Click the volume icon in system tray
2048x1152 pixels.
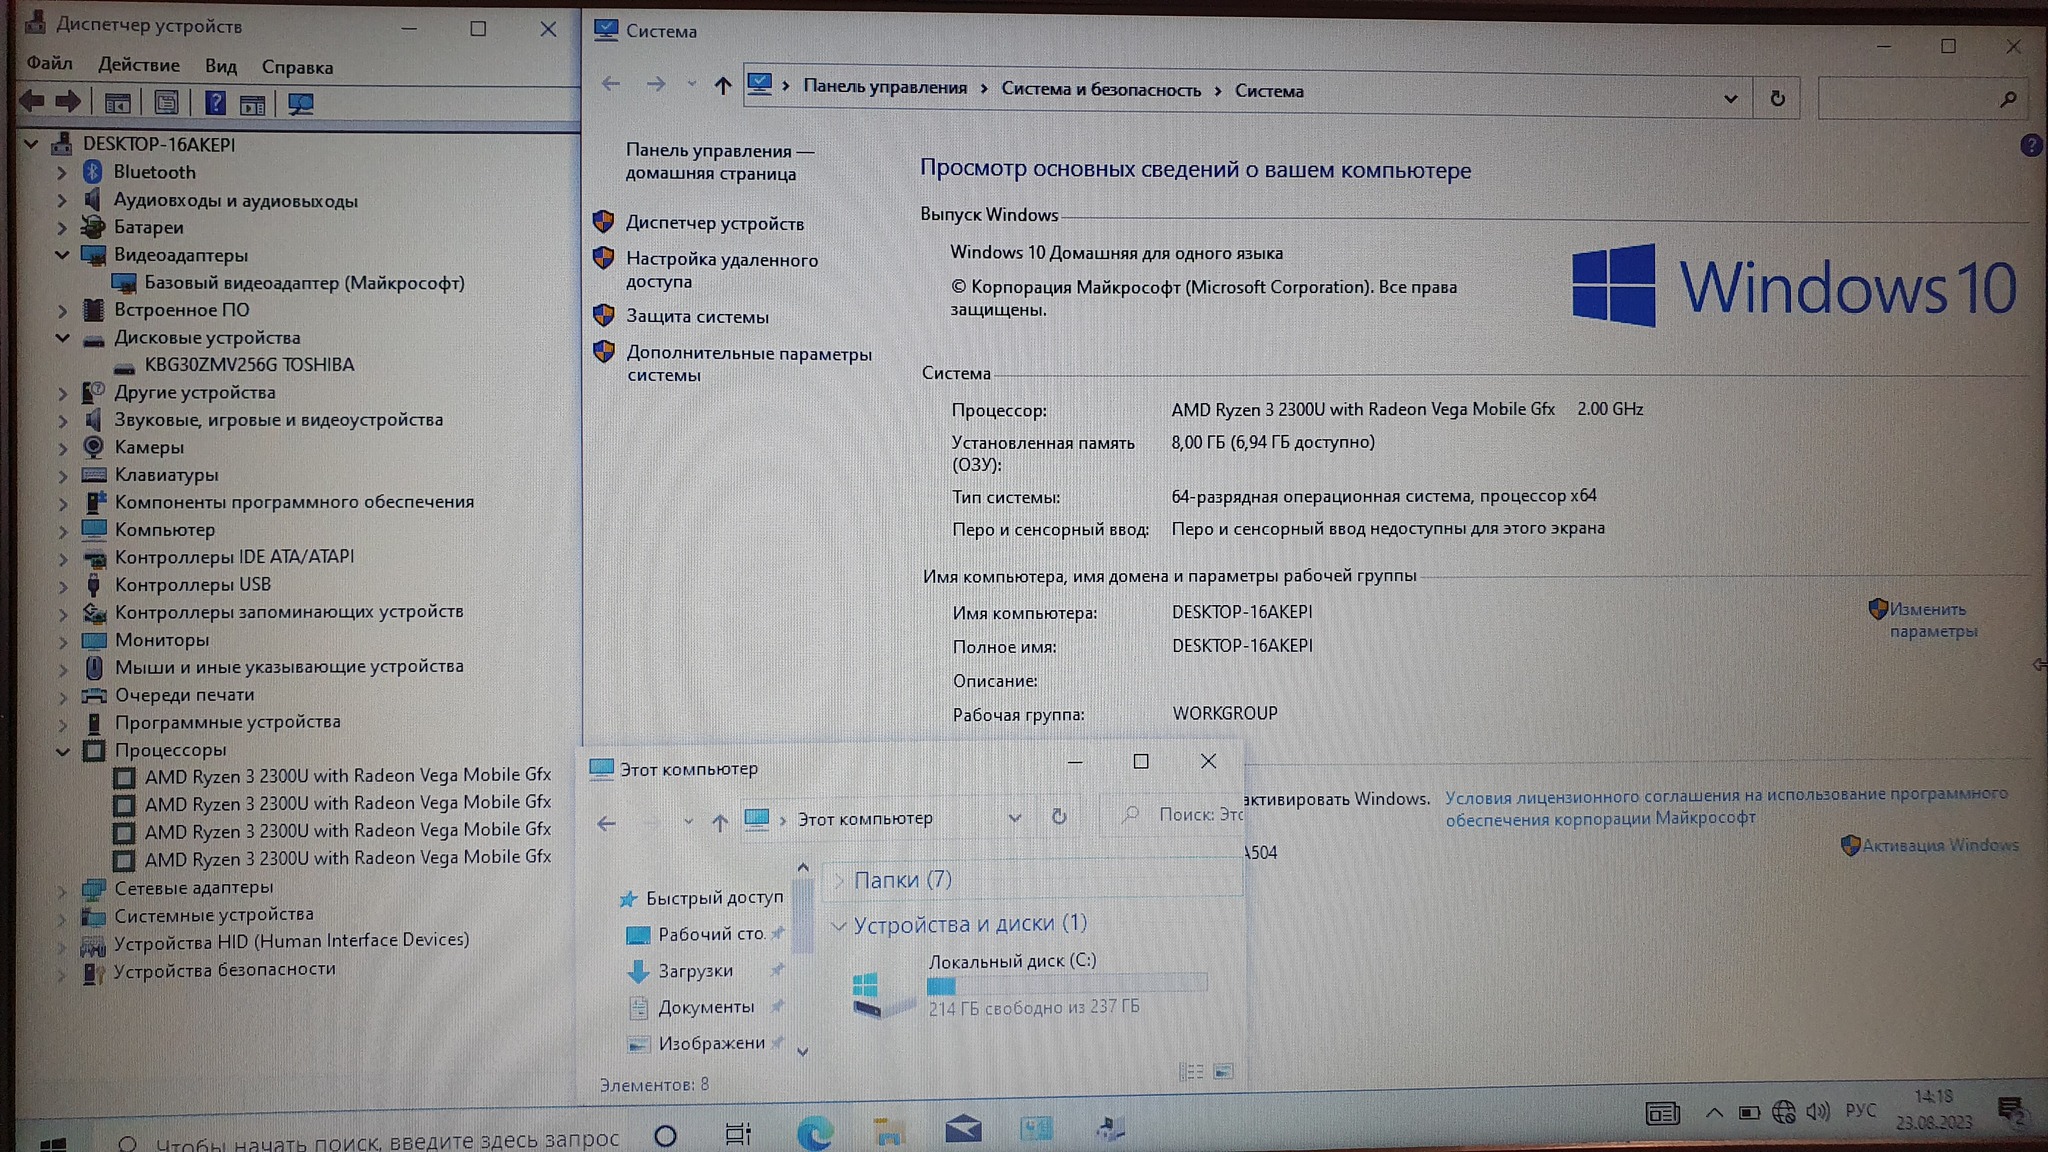pyautogui.click(x=1817, y=1111)
